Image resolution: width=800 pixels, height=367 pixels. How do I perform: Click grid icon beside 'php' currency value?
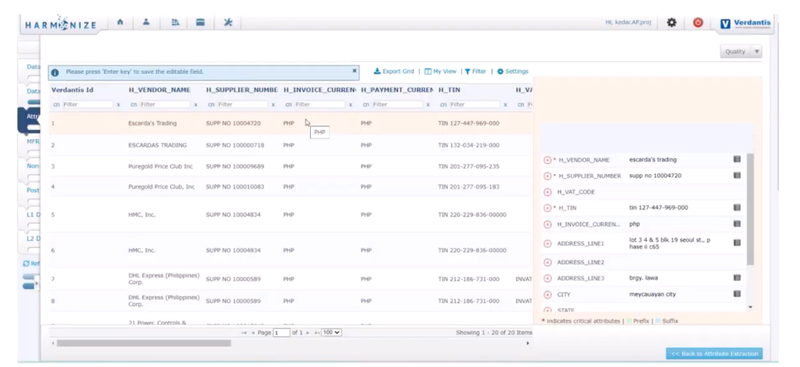737,224
